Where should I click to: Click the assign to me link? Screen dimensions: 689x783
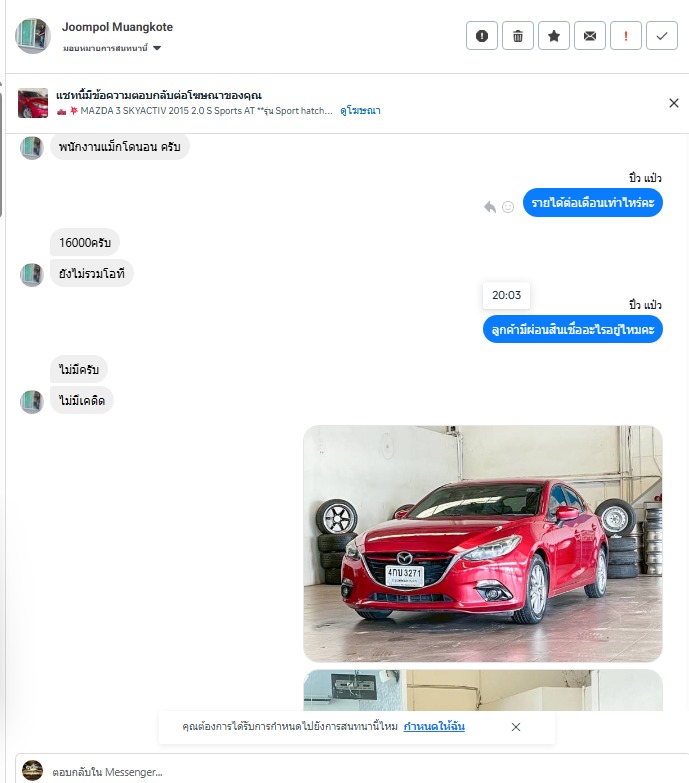(434, 726)
